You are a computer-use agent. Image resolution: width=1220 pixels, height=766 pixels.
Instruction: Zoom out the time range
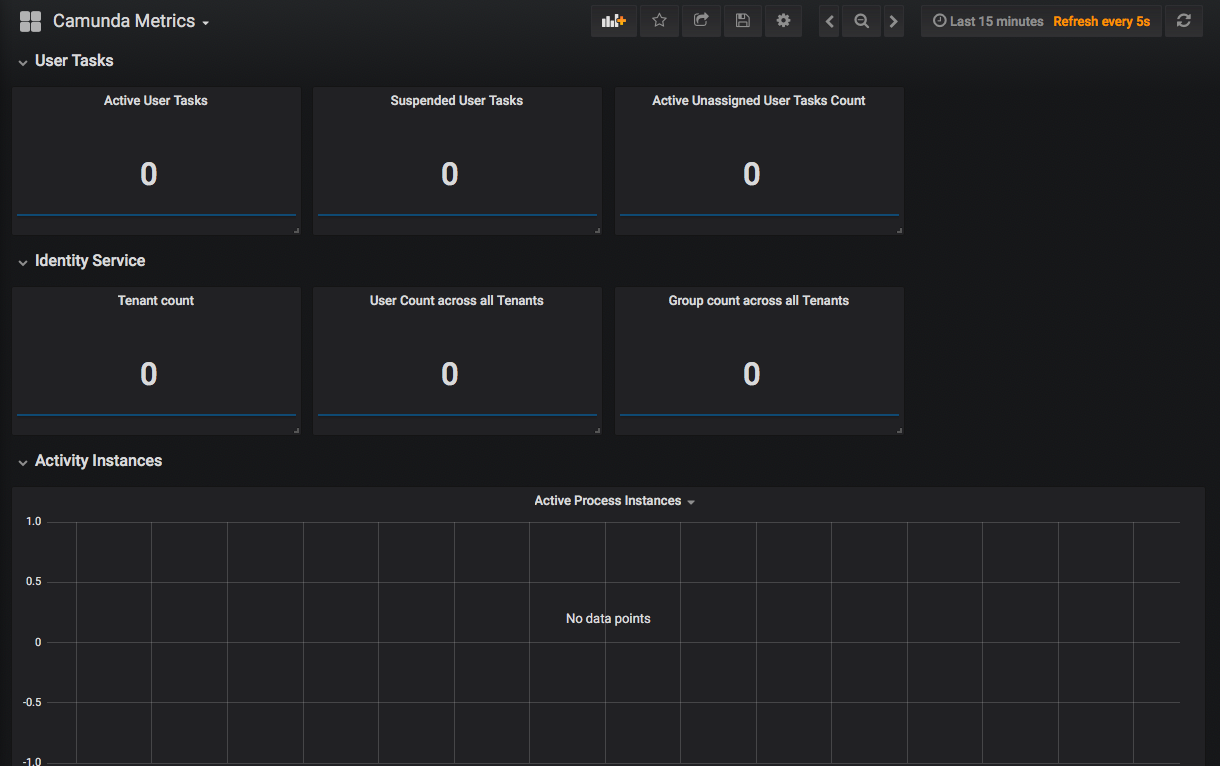[861, 21]
